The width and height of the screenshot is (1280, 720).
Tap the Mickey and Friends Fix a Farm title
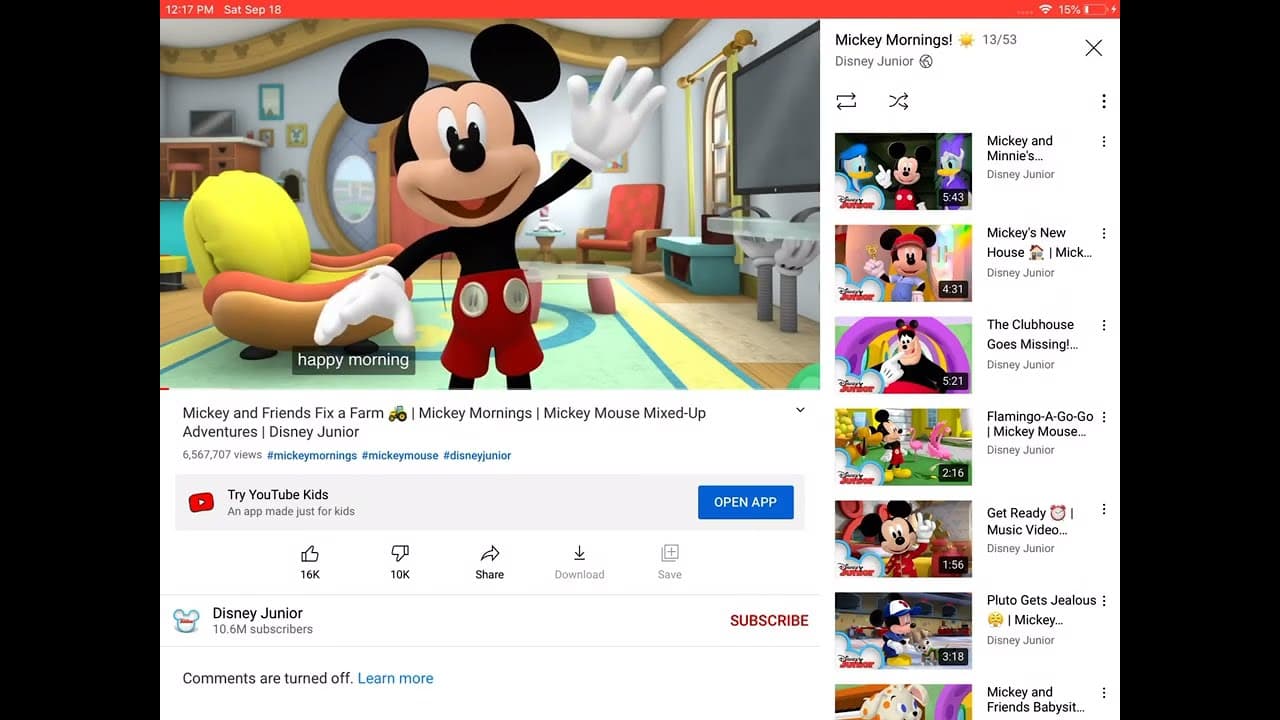coord(444,422)
